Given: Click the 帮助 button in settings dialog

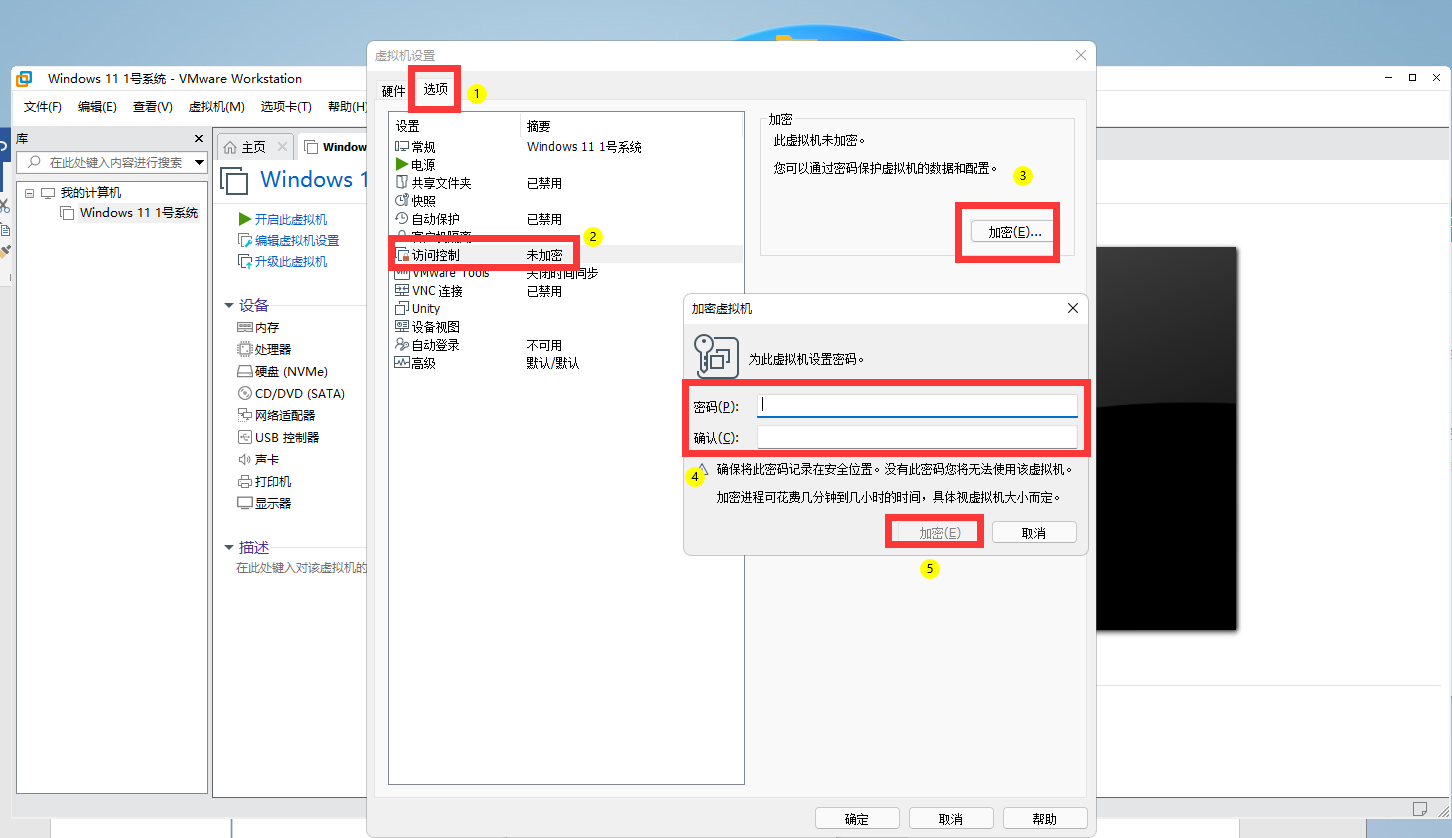Looking at the screenshot, I should tap(1044, 818).
